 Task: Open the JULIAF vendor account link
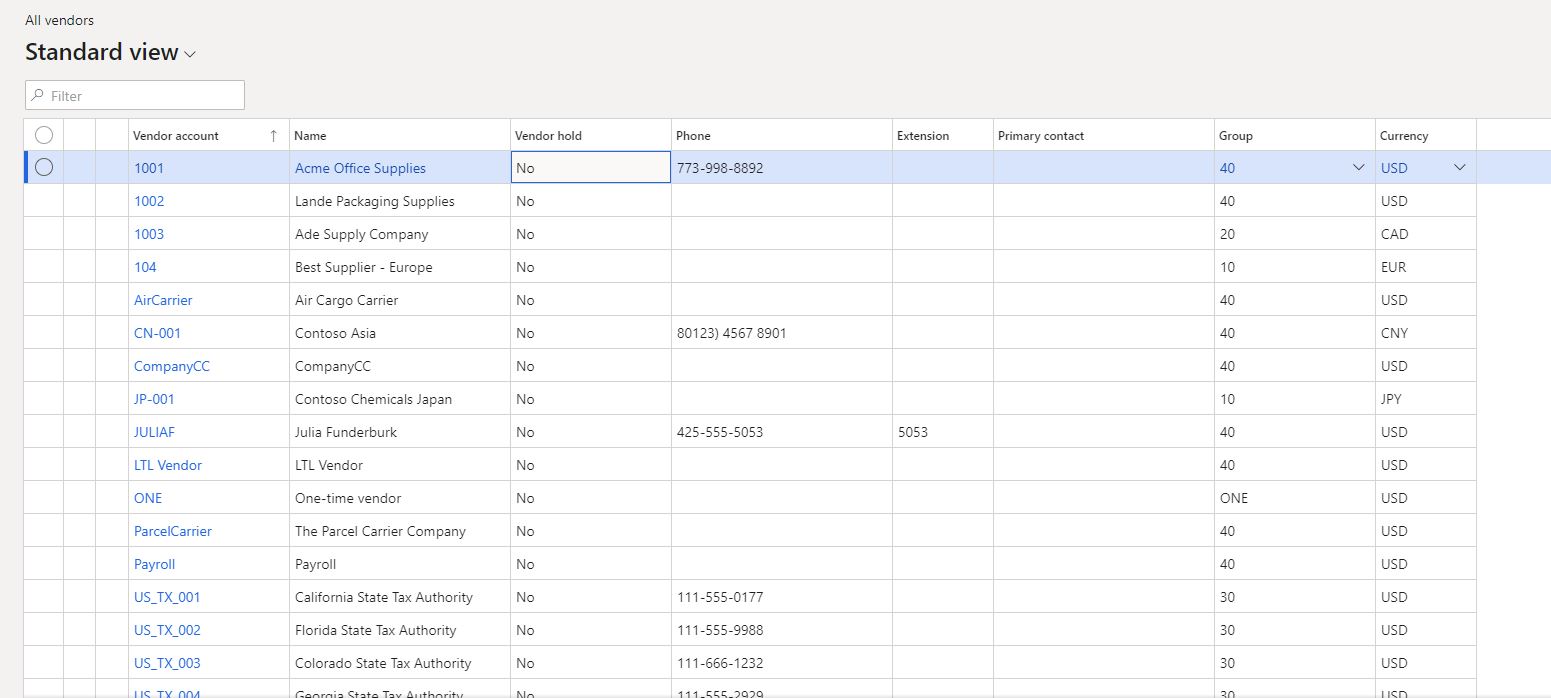155,432
